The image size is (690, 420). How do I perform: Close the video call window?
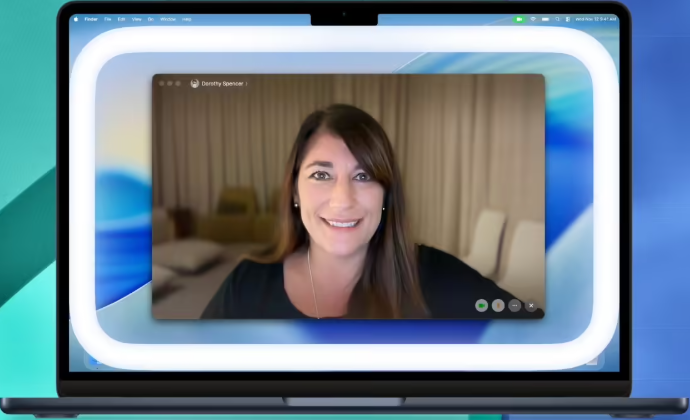[x=161, y=84]
